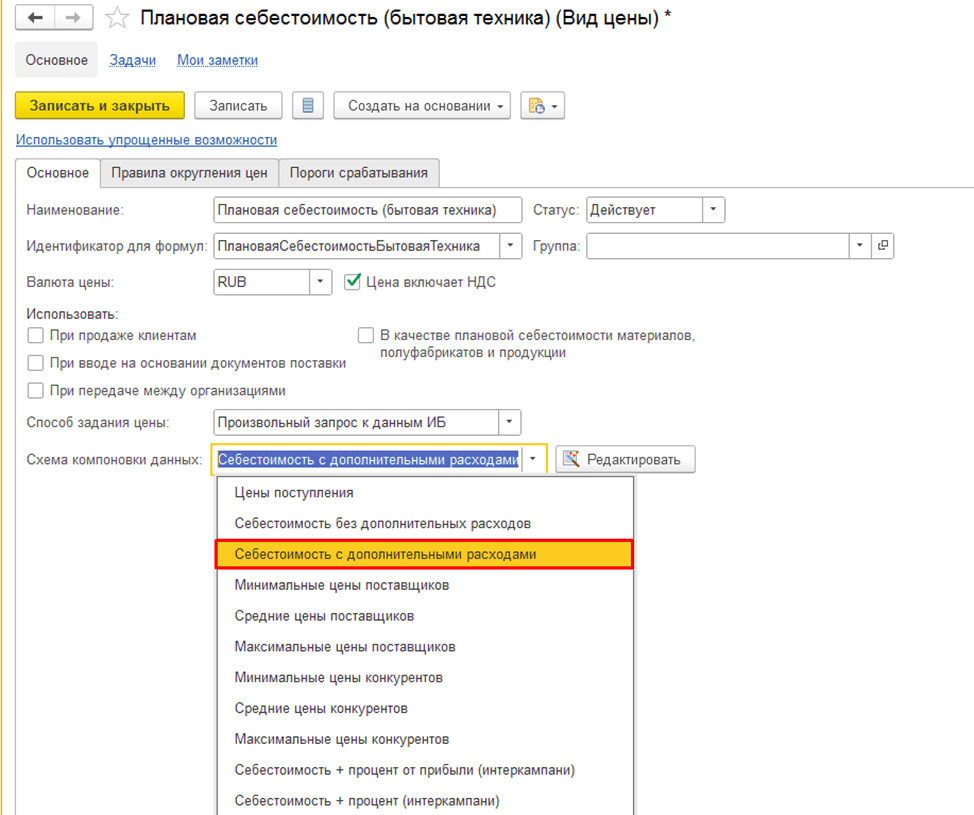Viewport: 974px width, 815px height.
Task: Click the back navigation arrow
Action: [35, 18]
